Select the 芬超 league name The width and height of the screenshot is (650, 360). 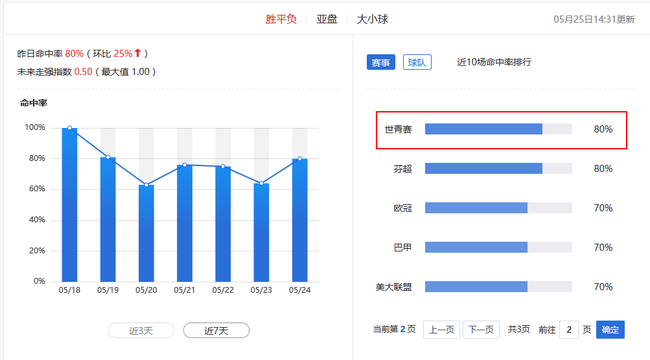point(403,169)
